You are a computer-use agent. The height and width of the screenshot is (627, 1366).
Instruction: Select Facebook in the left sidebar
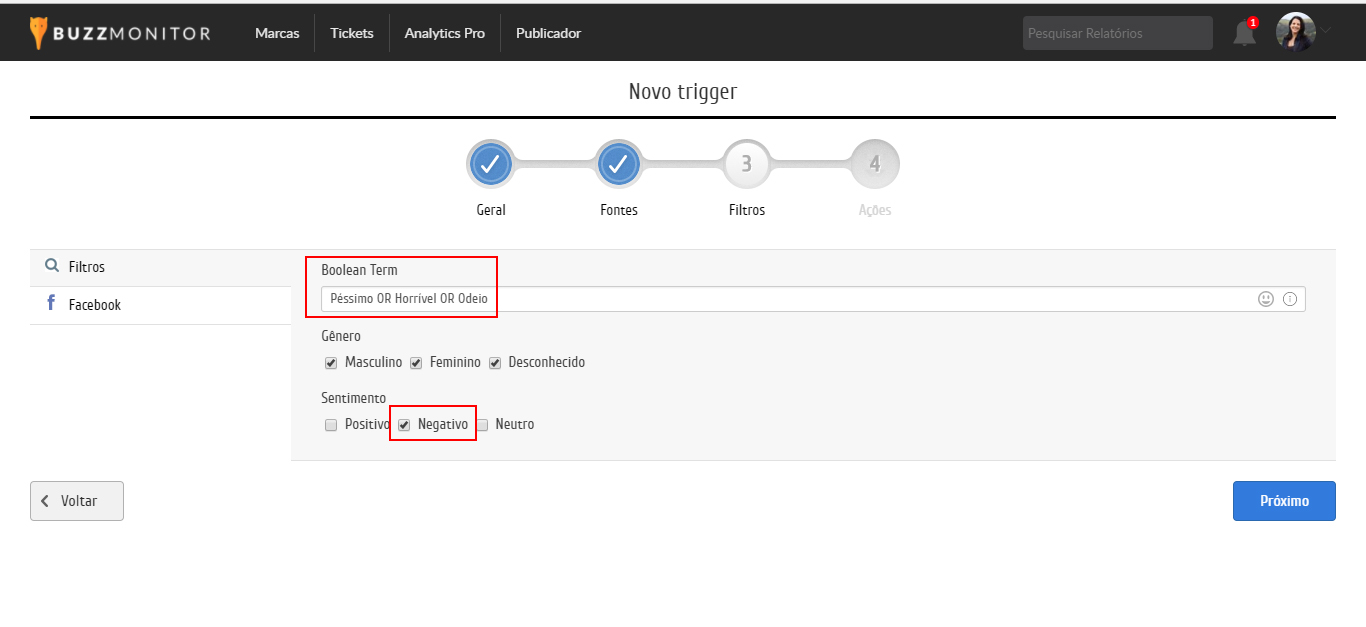pos(94,305)
